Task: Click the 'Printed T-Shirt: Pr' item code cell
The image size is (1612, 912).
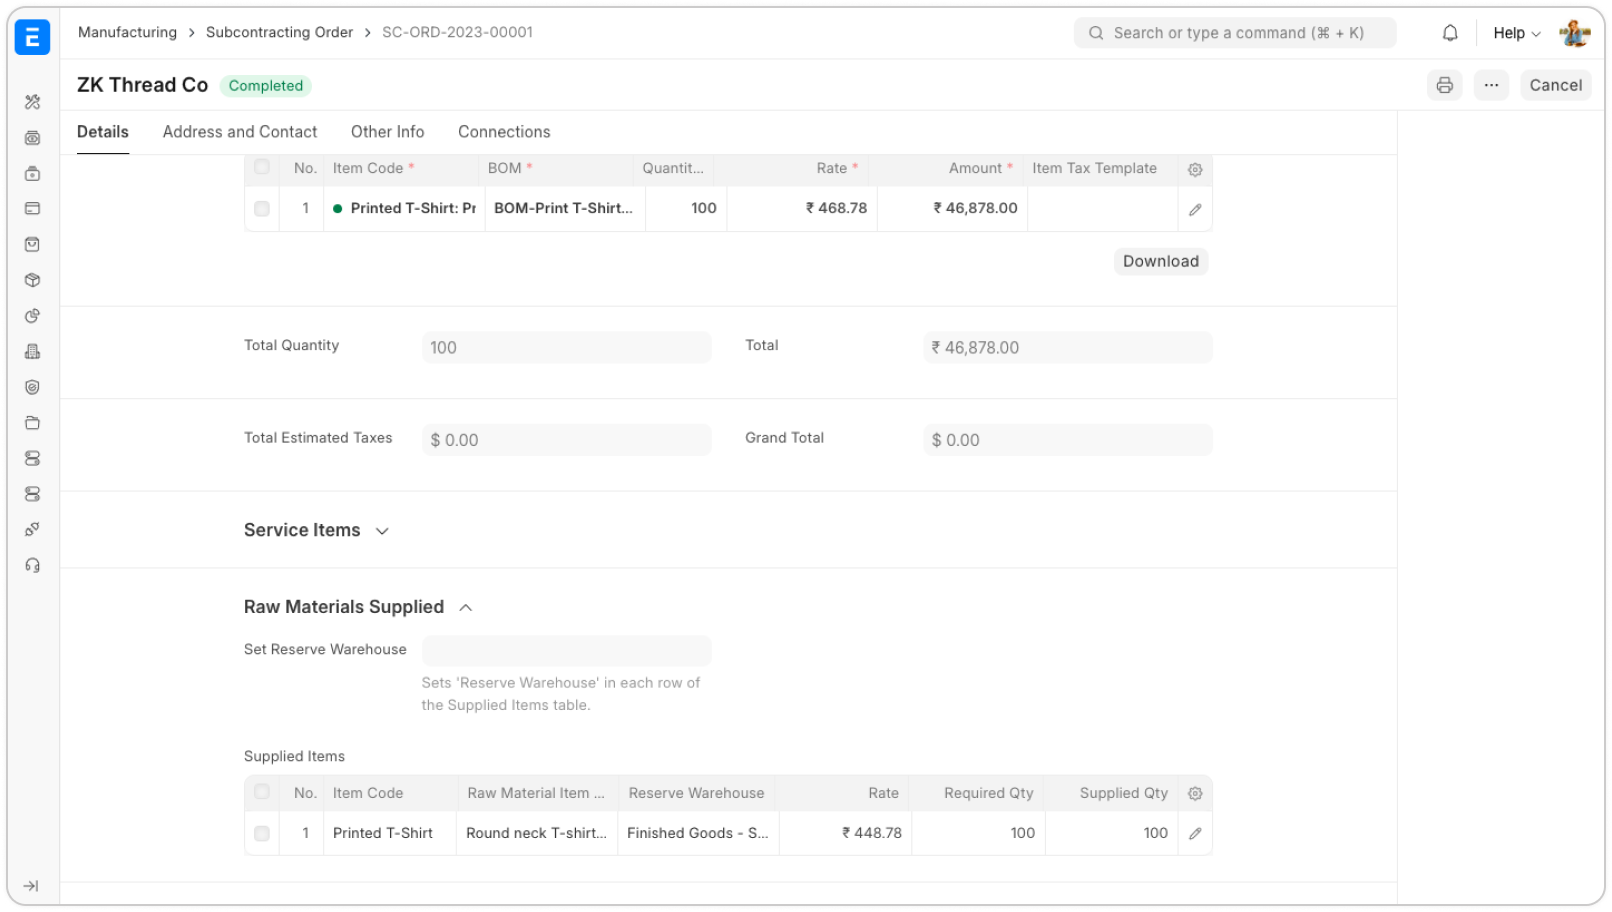Action: 404,208
